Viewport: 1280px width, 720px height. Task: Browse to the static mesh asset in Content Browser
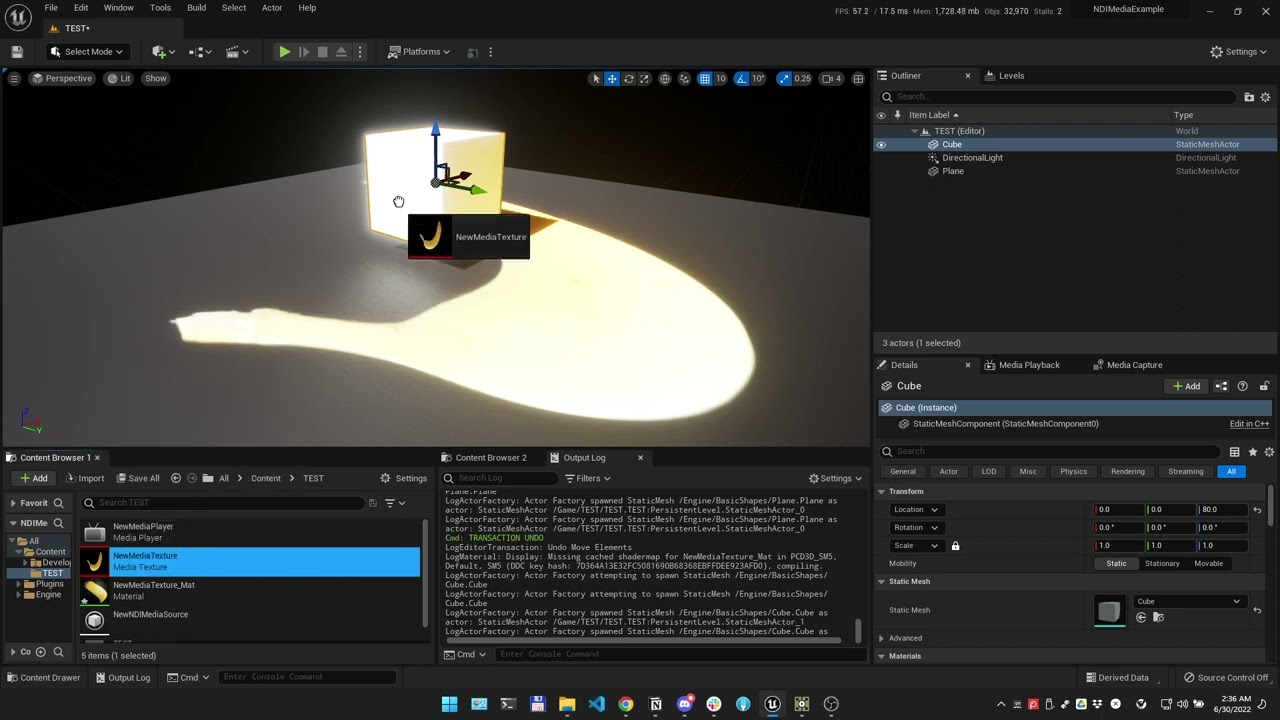coord(1158,617)
